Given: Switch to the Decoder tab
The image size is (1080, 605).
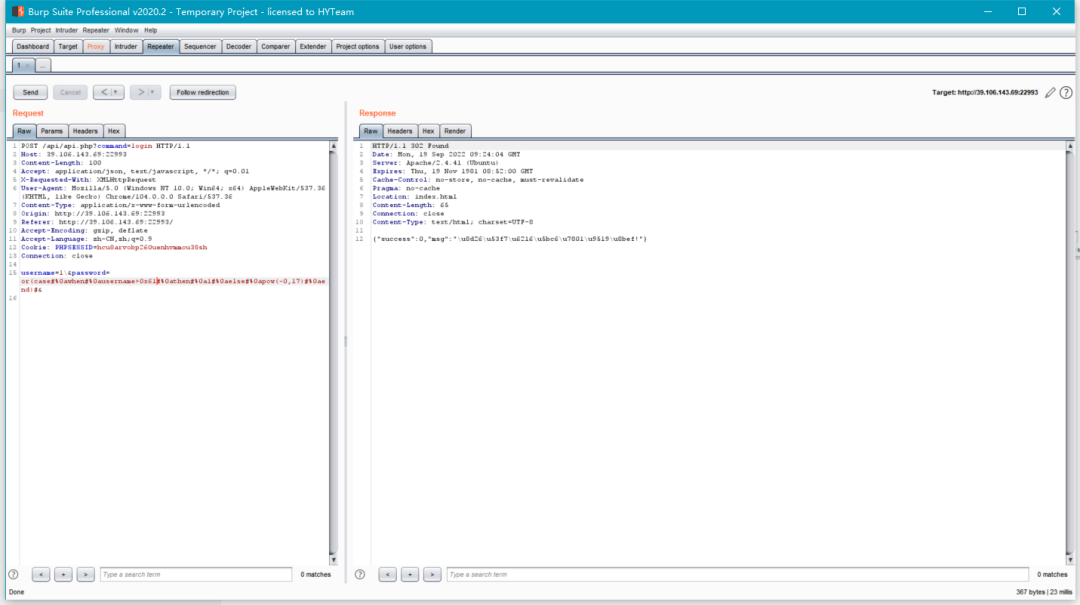Looking at the screenshot, I should tap(238, 47).
